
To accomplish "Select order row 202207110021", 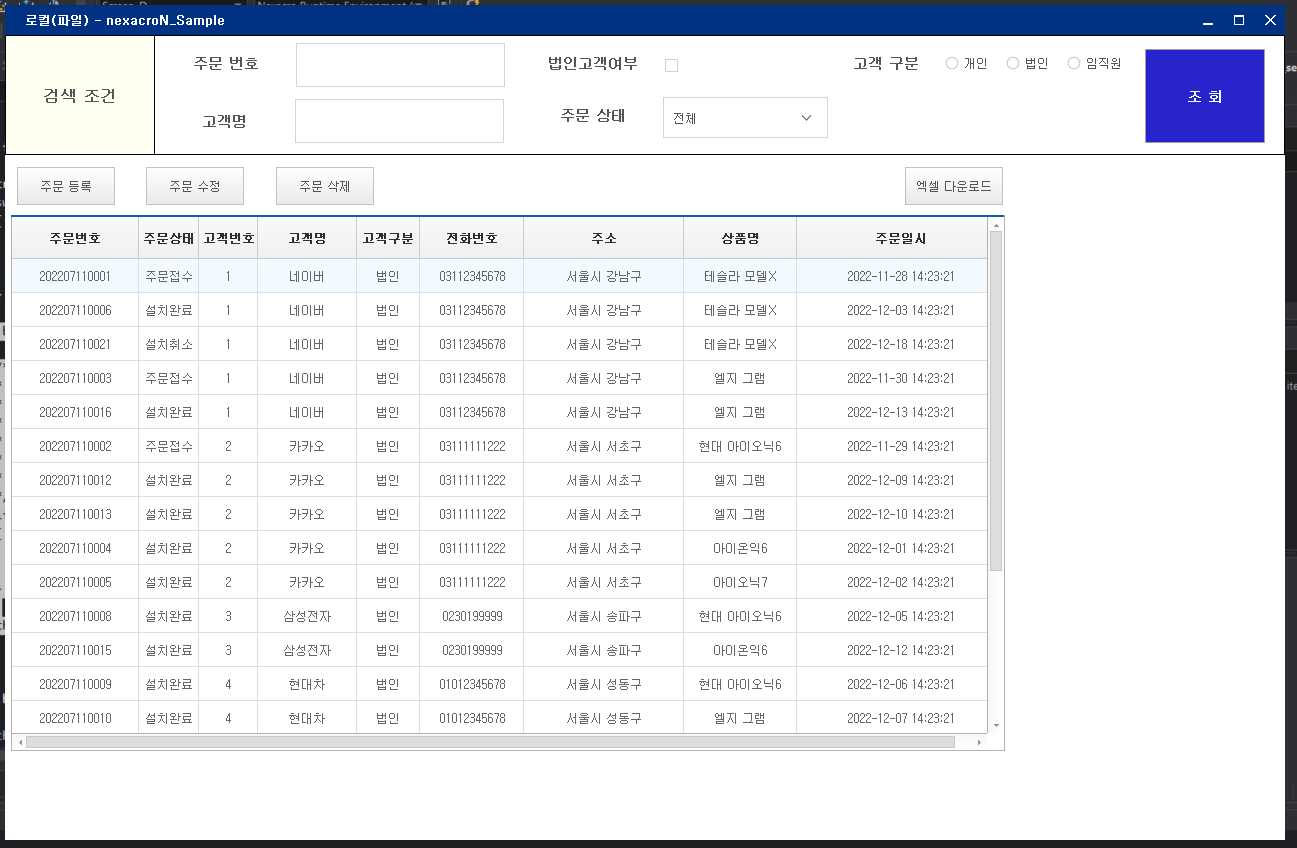I will pos(499,344).
